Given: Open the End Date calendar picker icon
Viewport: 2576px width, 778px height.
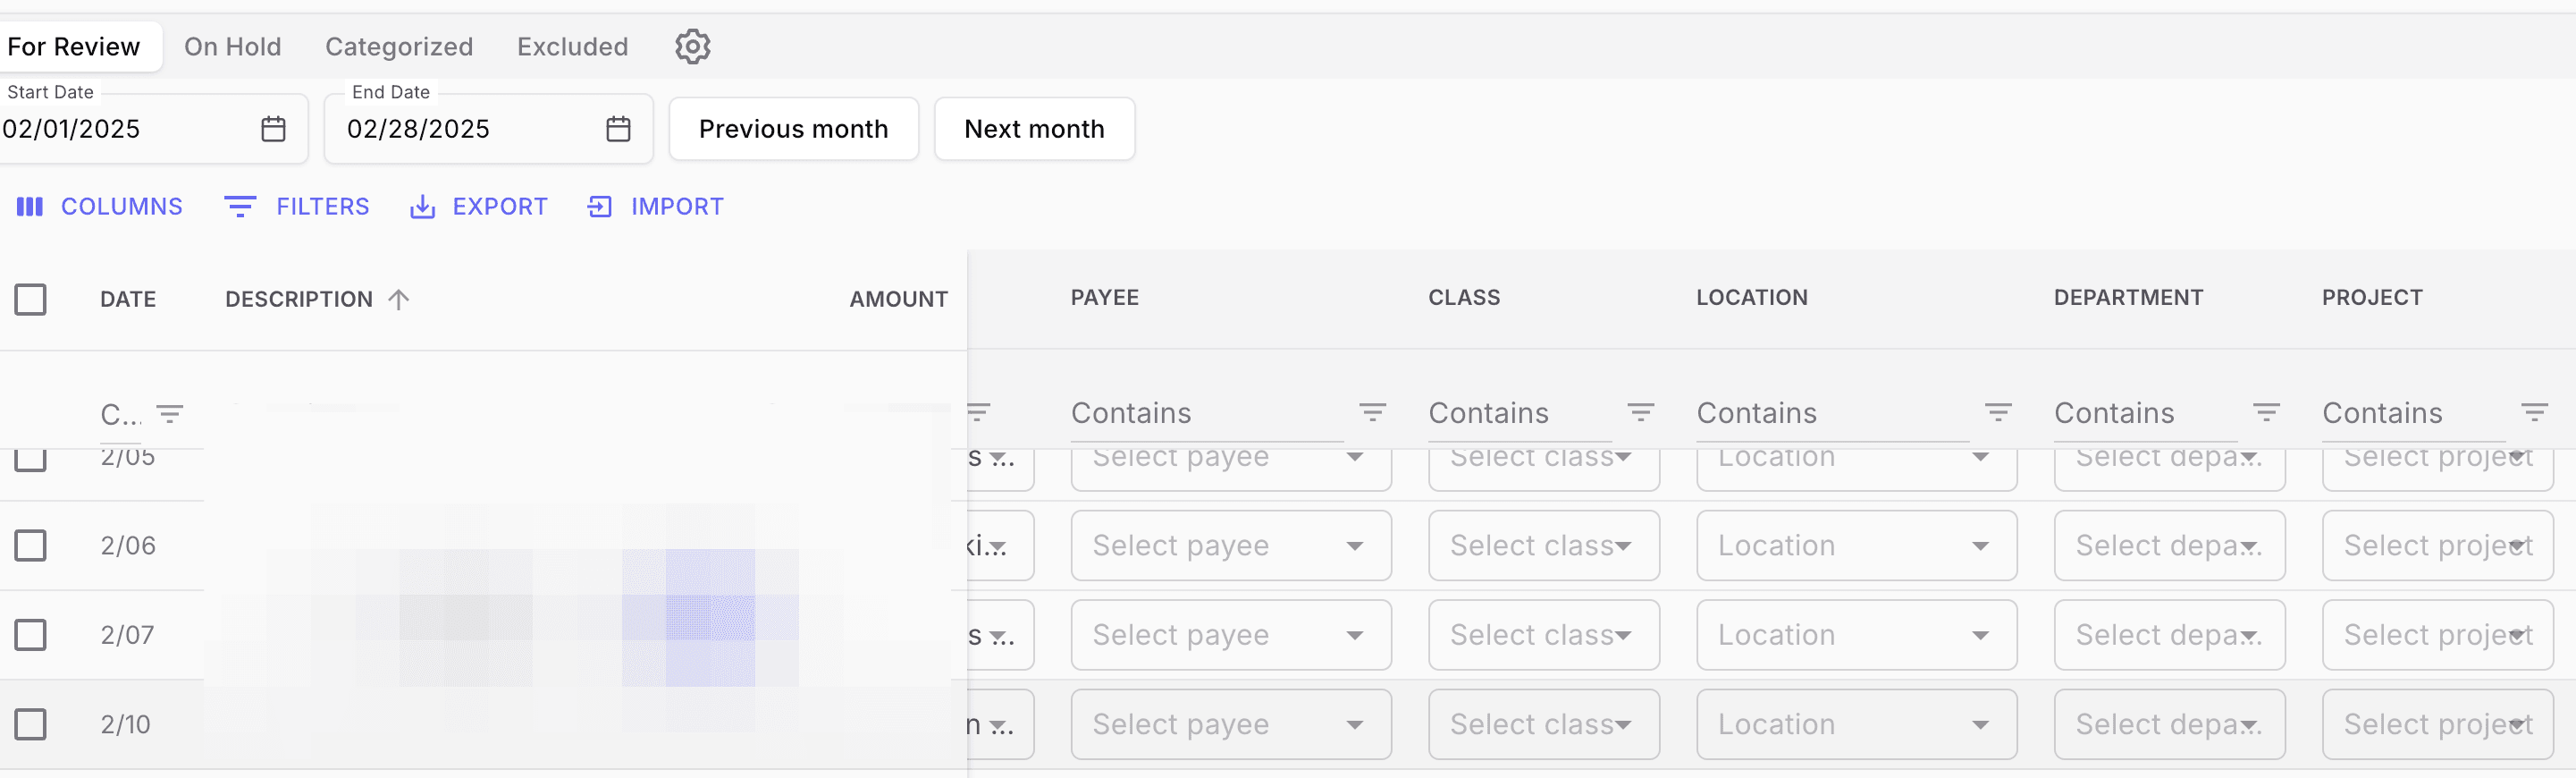Looking at the screenshot, I should [618, 129].
